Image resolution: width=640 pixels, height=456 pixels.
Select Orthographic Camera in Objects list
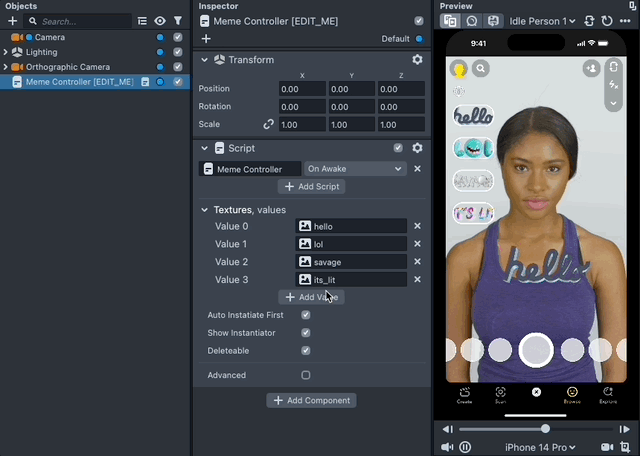click(x=67, y=67)
